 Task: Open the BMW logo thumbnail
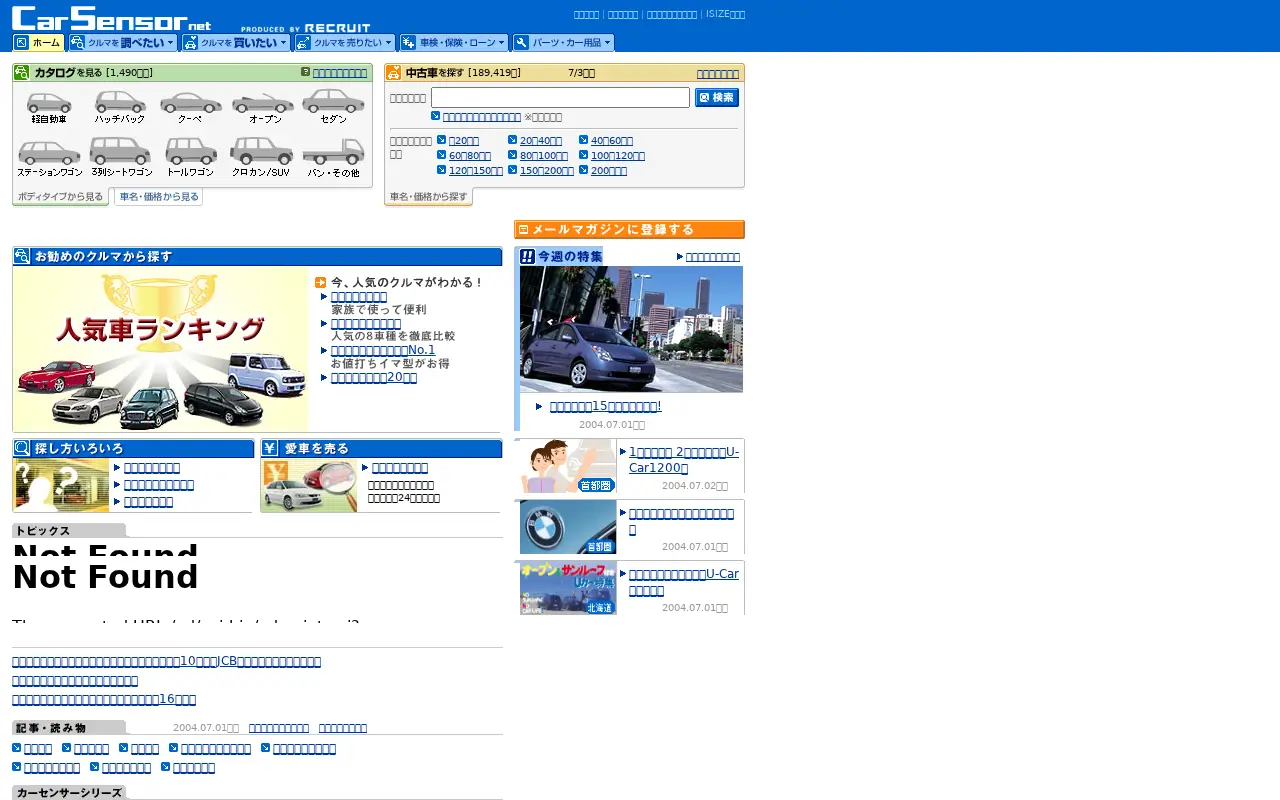[x=568, y=527]
